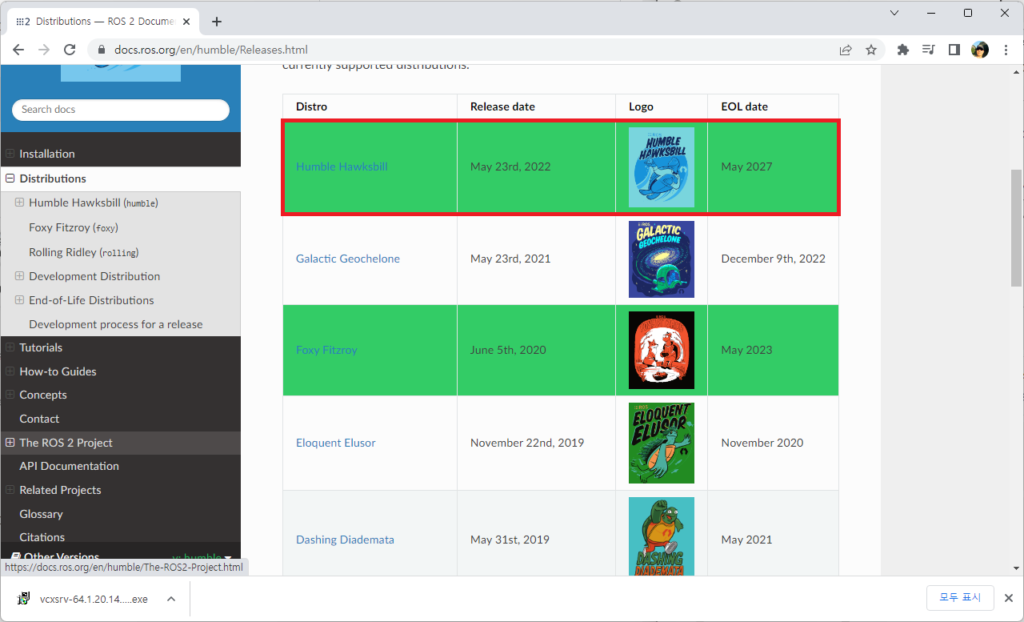Screen dimensions: 1024x622
Task: Expand The ROS 2 Project section
Action: coord(10,442)
